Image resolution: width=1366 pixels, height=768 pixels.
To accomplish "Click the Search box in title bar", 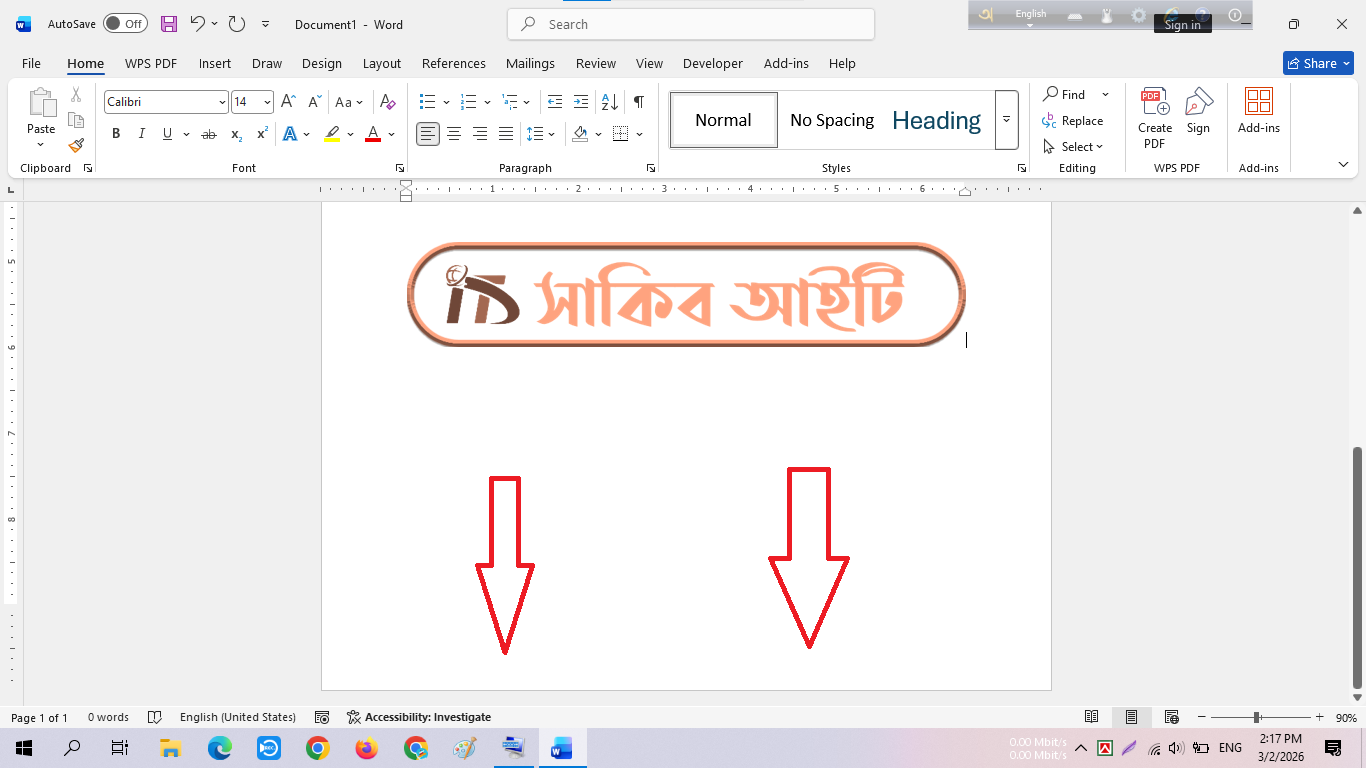I will click(690, 24).
